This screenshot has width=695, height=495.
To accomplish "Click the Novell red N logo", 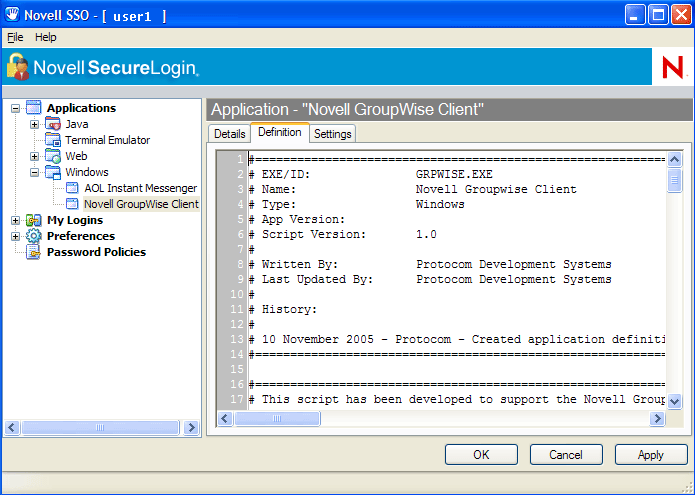I will tap(672, 67).
